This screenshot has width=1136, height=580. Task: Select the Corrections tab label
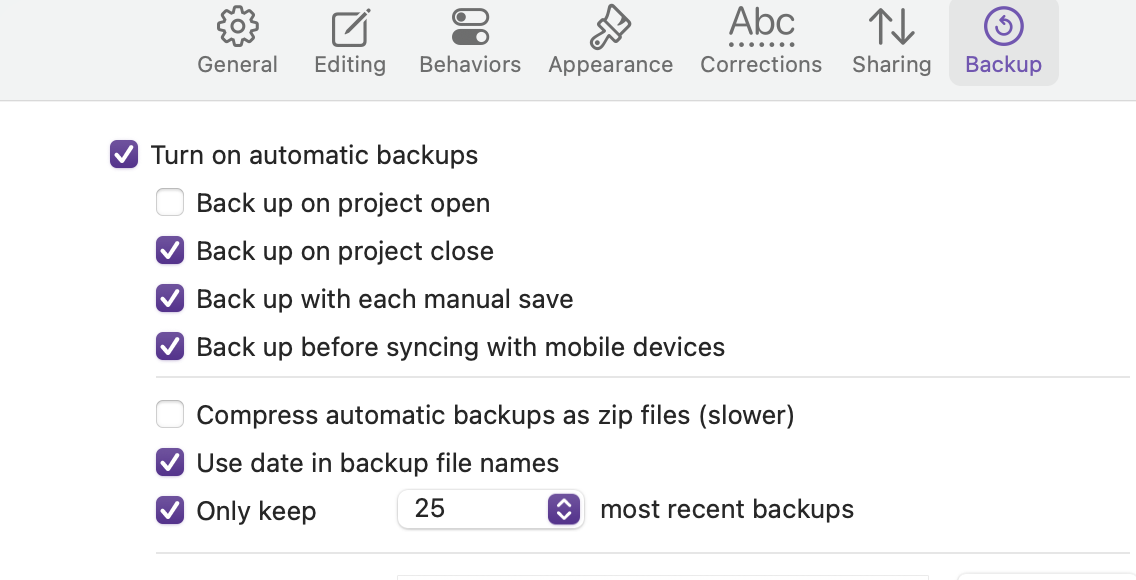(761, 65)
